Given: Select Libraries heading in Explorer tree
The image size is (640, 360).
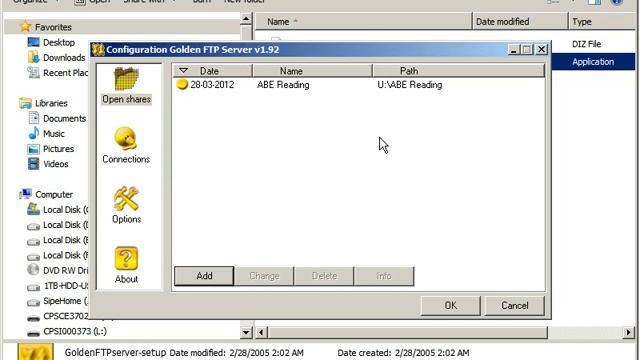Looking at the screenshot, I should (x=51, y=103).
